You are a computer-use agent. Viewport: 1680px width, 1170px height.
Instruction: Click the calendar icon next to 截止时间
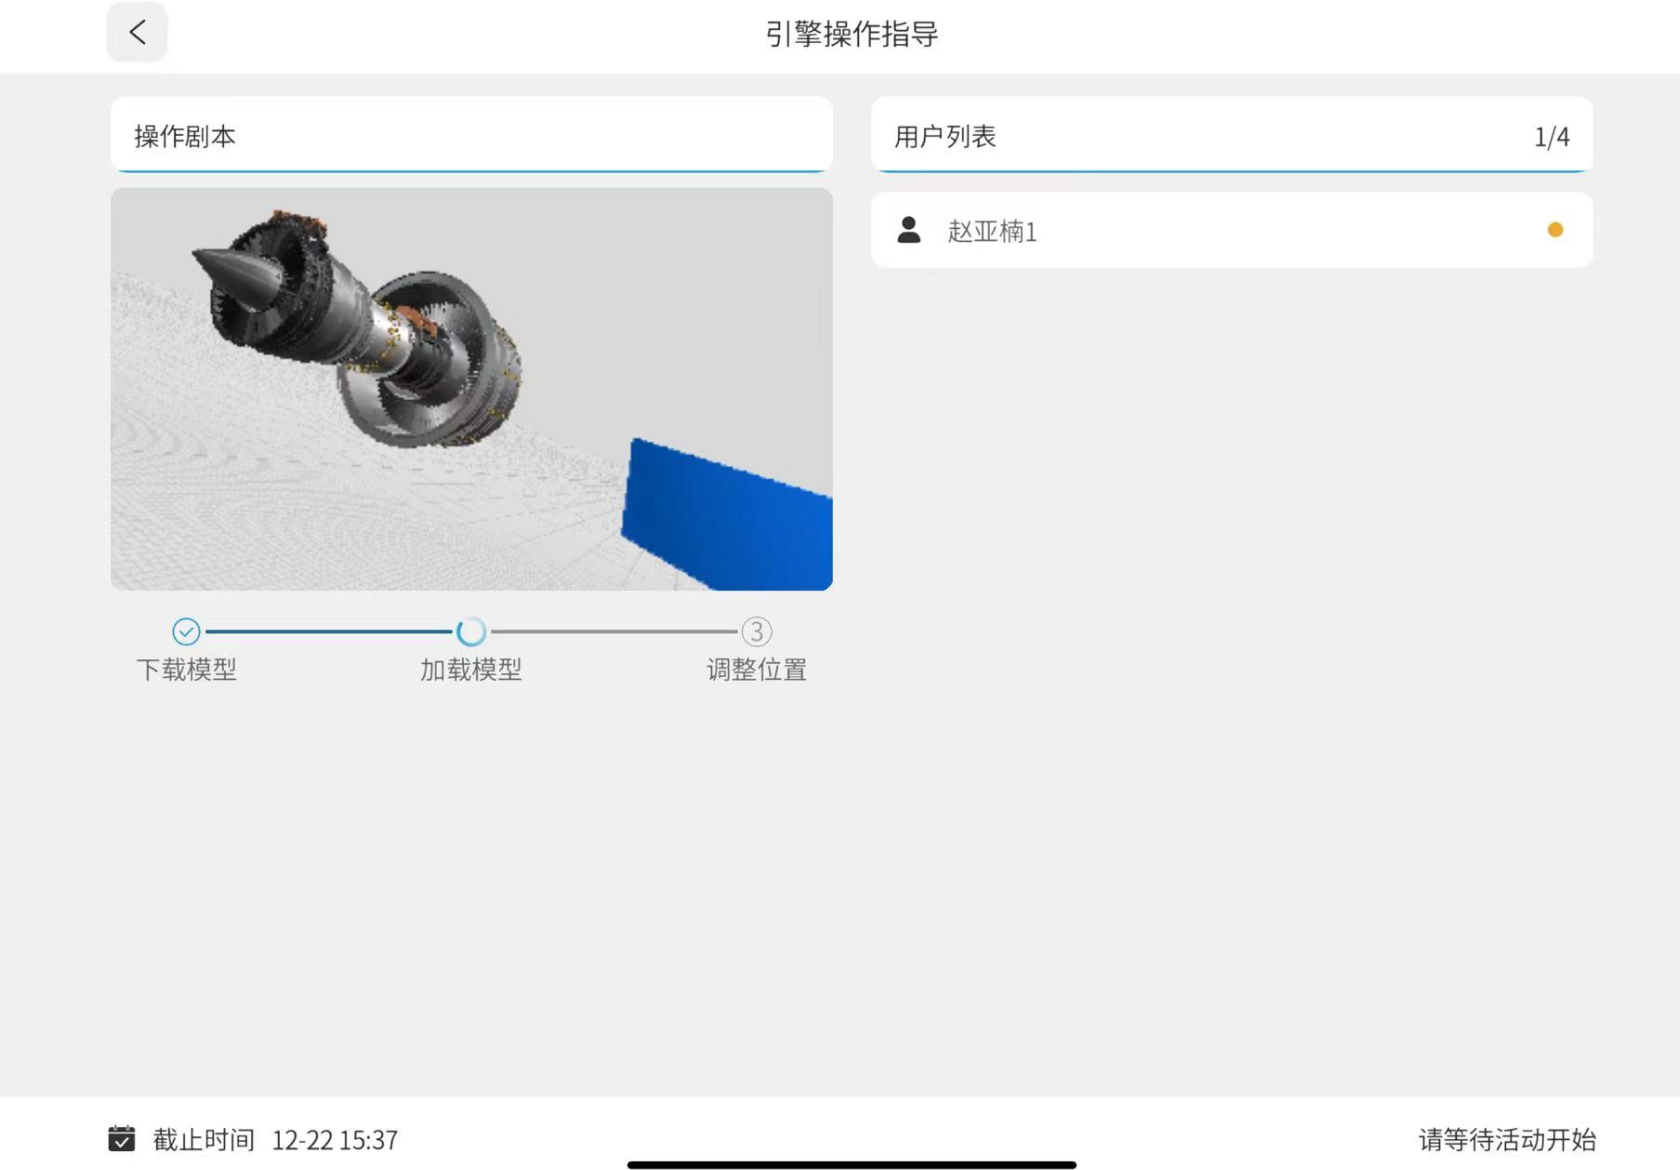pos(121,1139)
